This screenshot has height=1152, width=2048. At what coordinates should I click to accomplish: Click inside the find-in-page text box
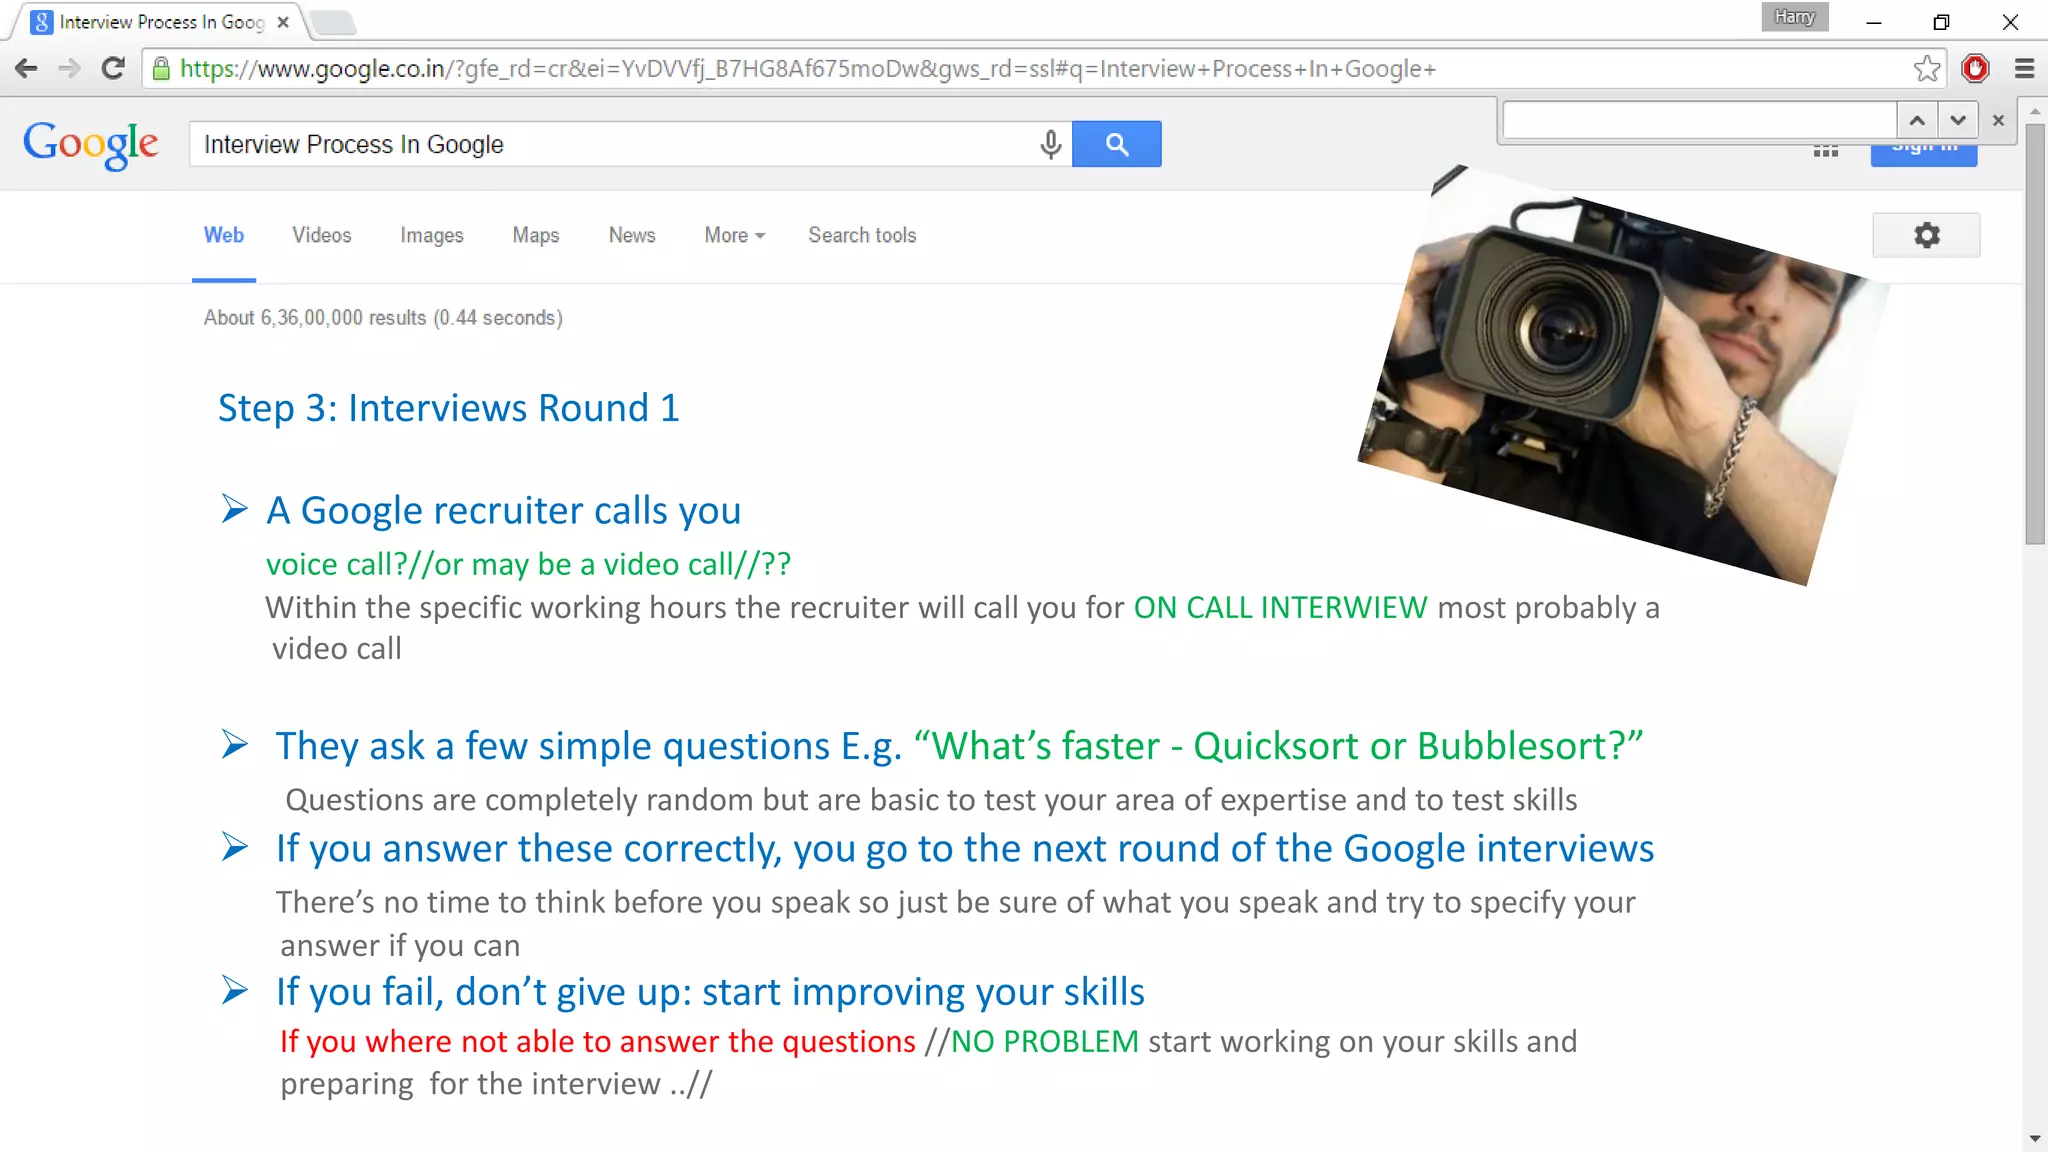[1699, 120]
